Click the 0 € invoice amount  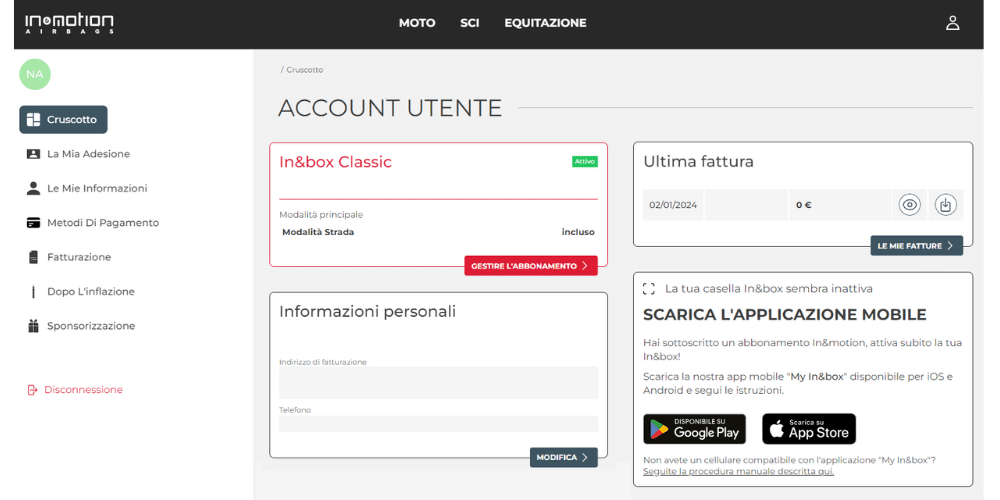click(x=804, y=205)
